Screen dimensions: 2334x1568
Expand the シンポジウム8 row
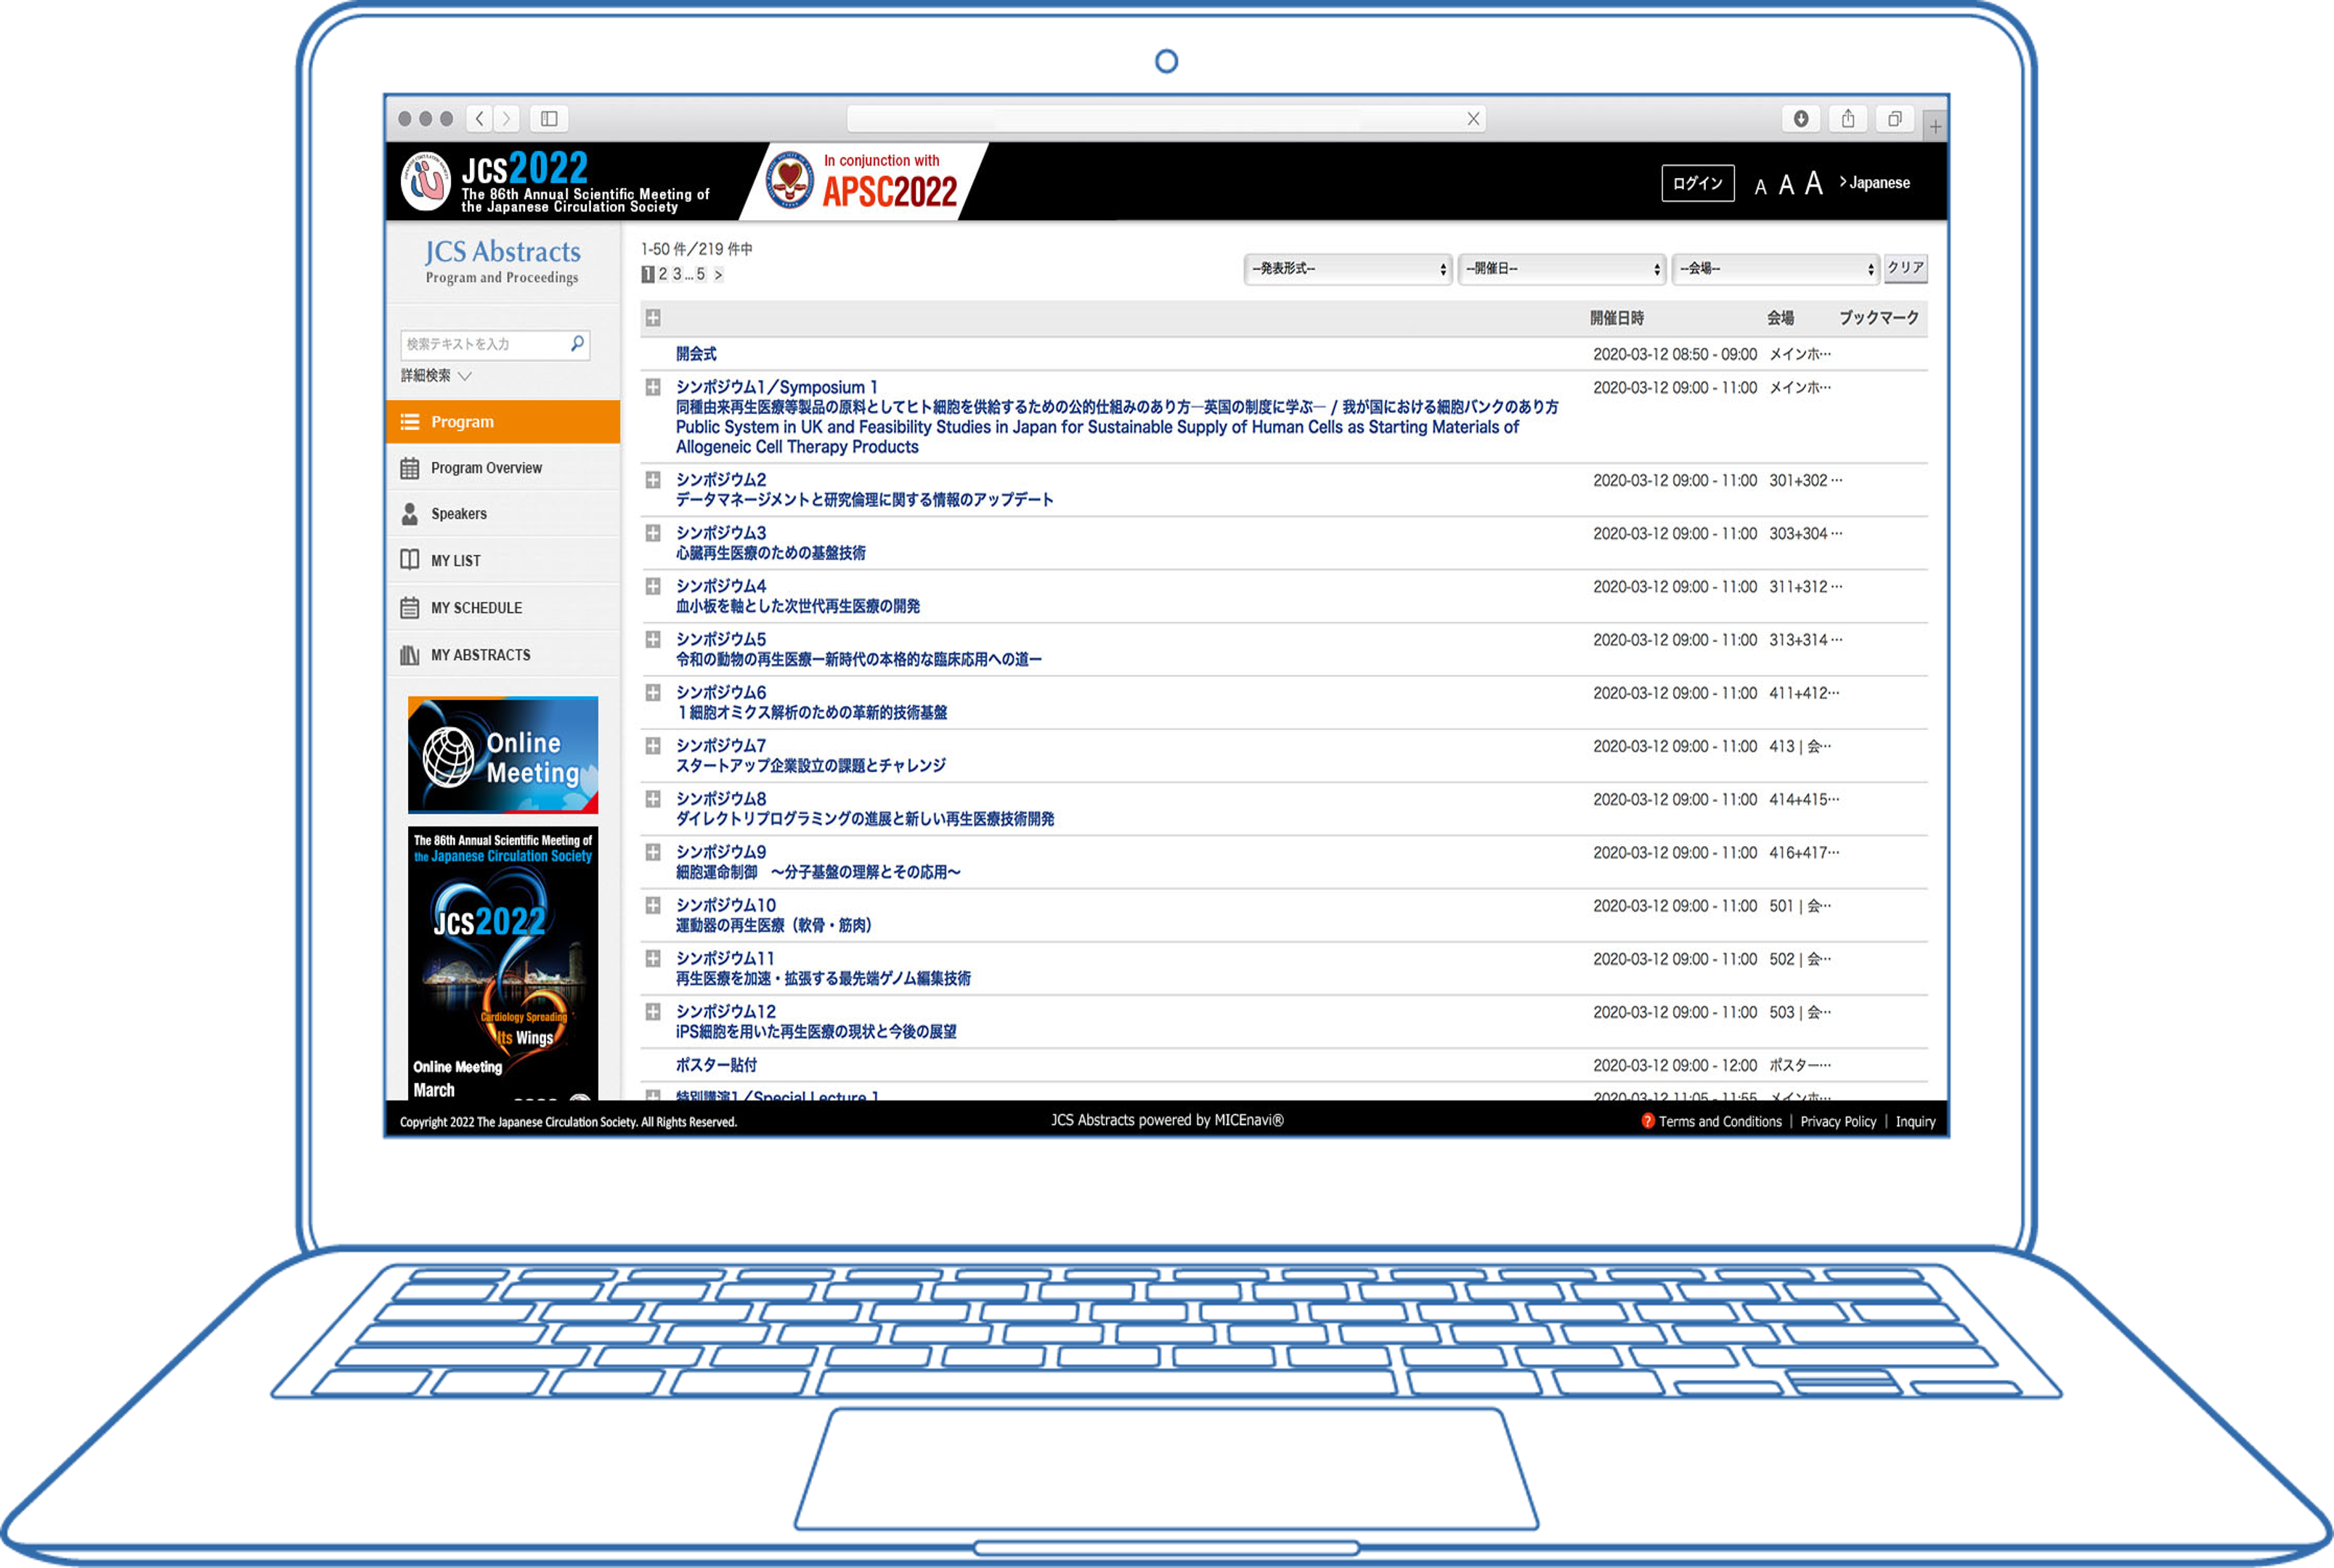(653, 799)
